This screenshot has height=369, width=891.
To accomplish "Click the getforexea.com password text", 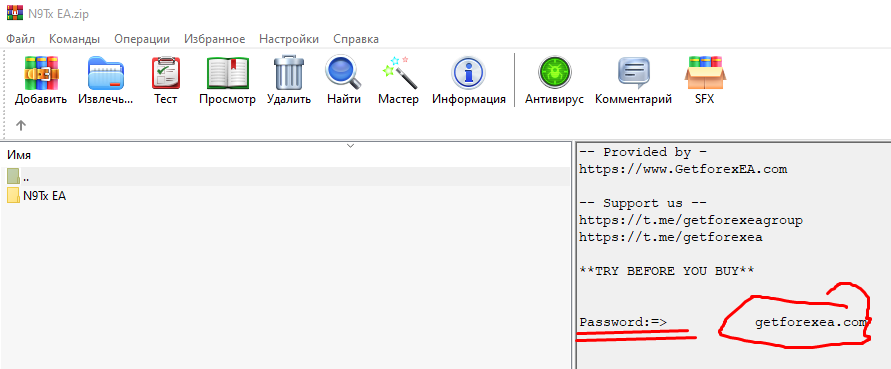I will point(810,322).
